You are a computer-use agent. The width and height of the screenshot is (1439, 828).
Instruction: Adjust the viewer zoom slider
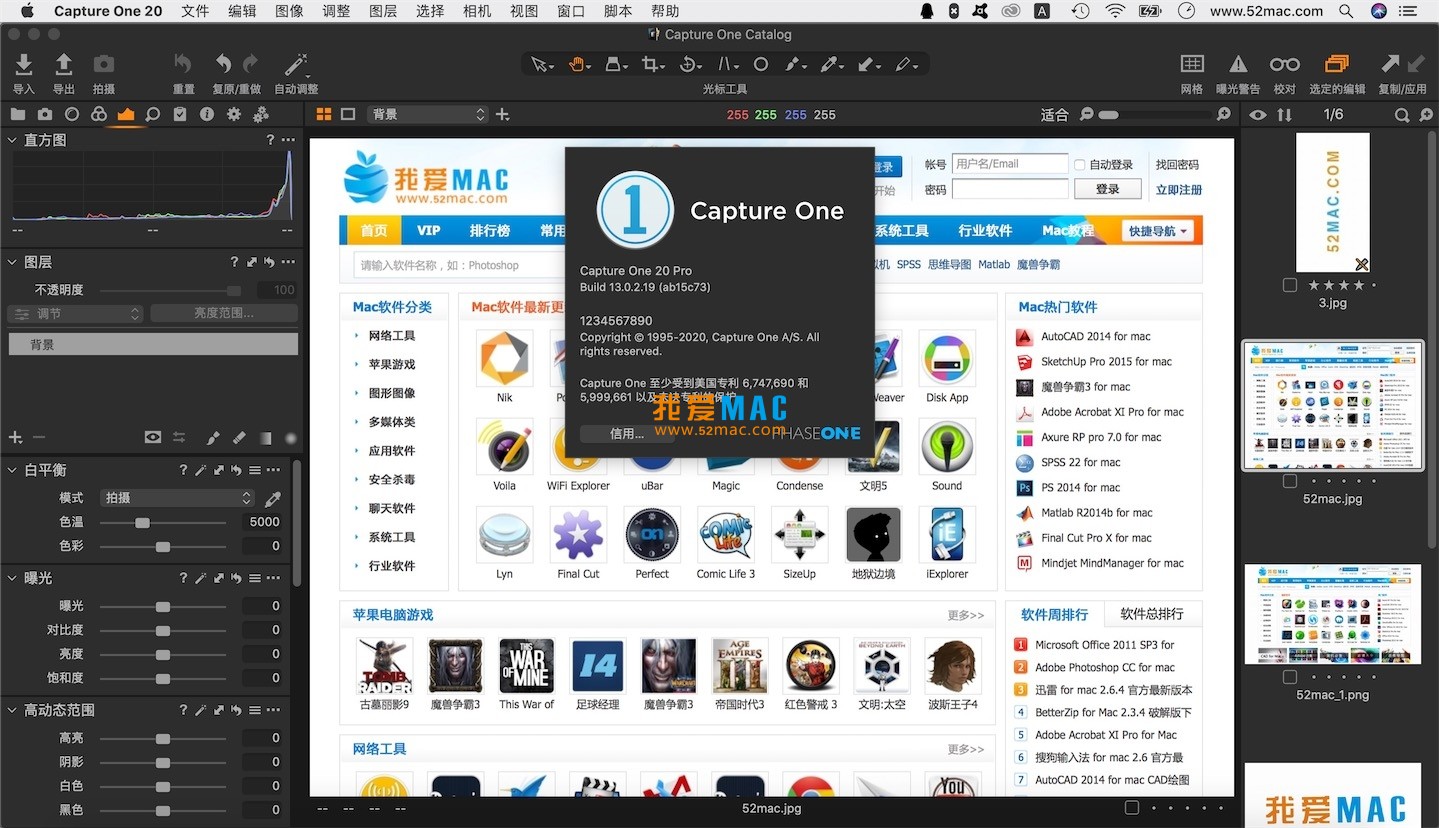1153,115
